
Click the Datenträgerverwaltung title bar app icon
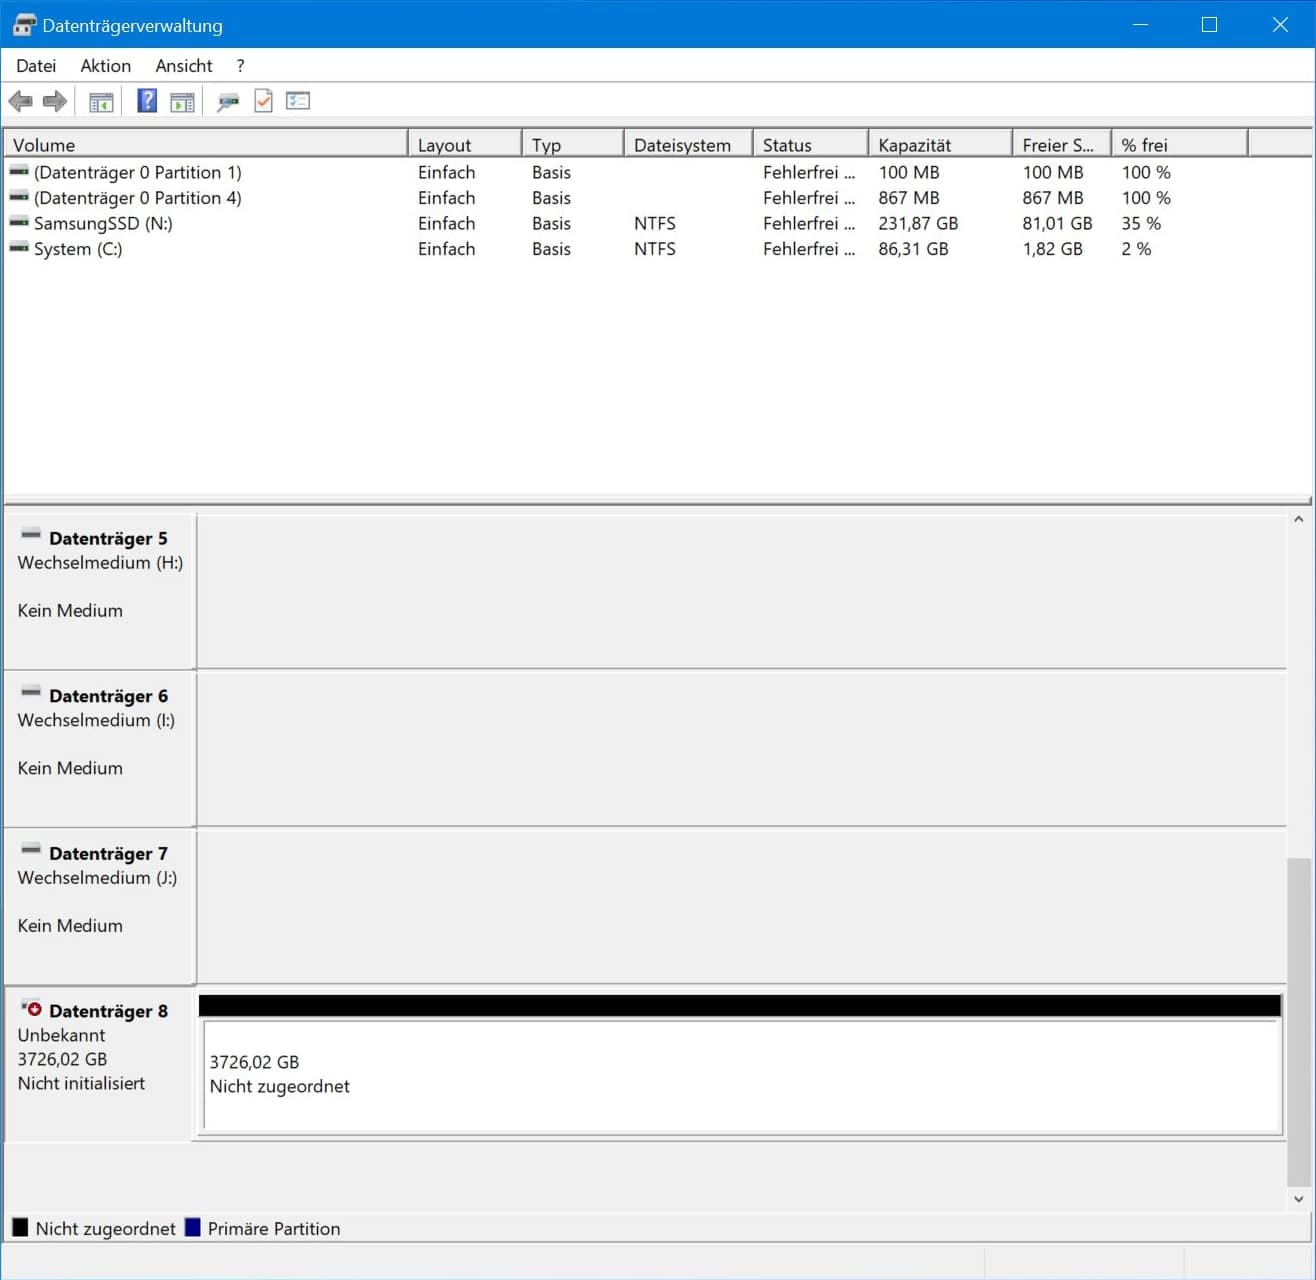24,25
